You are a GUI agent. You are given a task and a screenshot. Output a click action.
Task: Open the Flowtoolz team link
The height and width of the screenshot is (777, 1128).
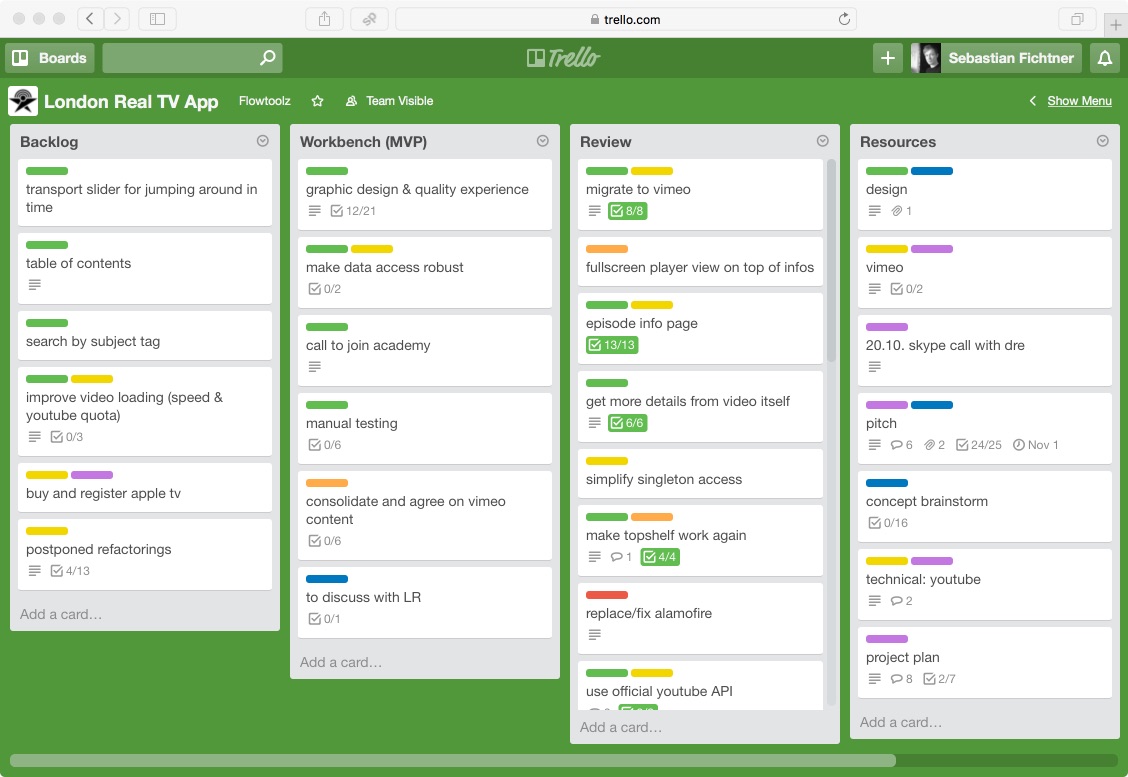(x=265, y=101)
